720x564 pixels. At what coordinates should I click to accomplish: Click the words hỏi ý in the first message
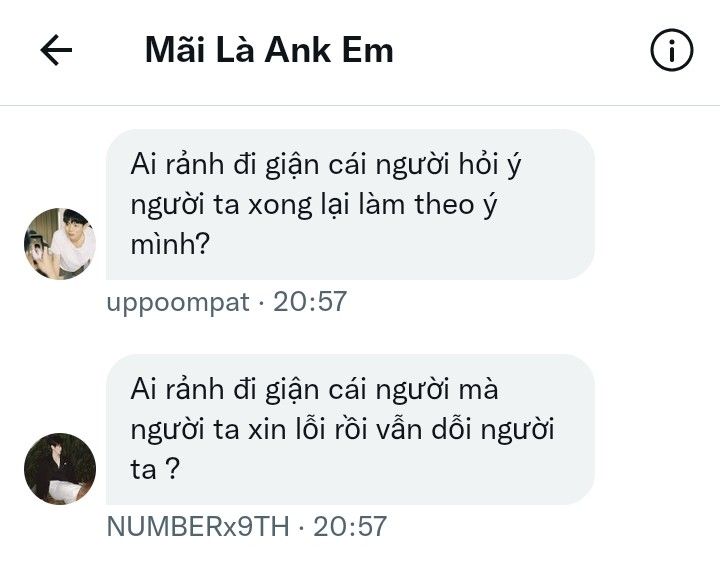490,165
